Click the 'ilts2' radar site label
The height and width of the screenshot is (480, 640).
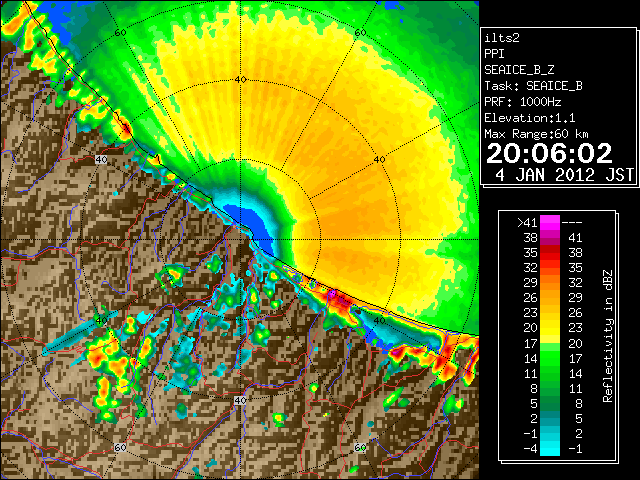502,38
